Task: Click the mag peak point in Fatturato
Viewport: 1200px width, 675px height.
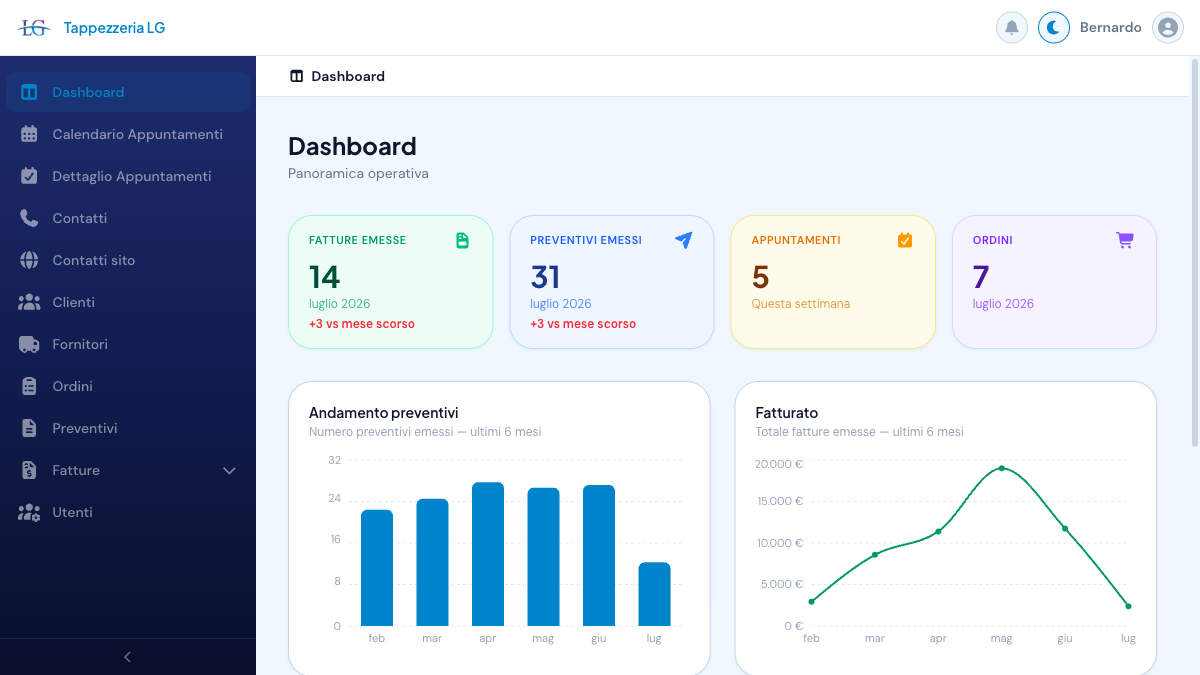Action: [1001, 468]
